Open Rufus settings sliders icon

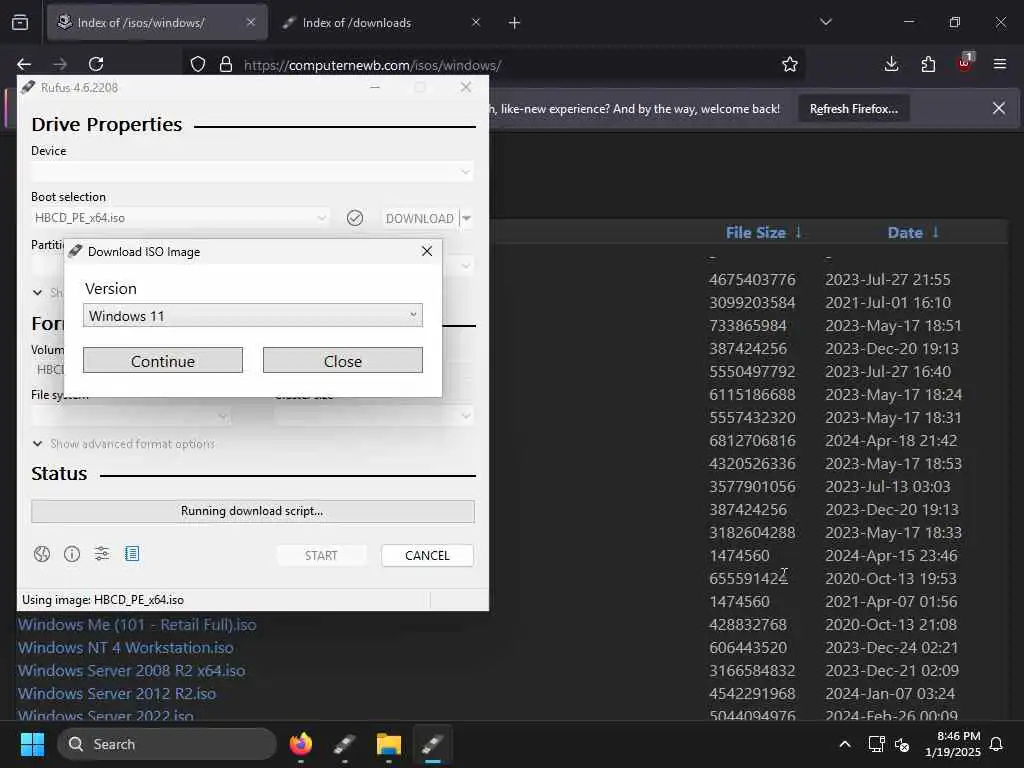coord(102,554)
